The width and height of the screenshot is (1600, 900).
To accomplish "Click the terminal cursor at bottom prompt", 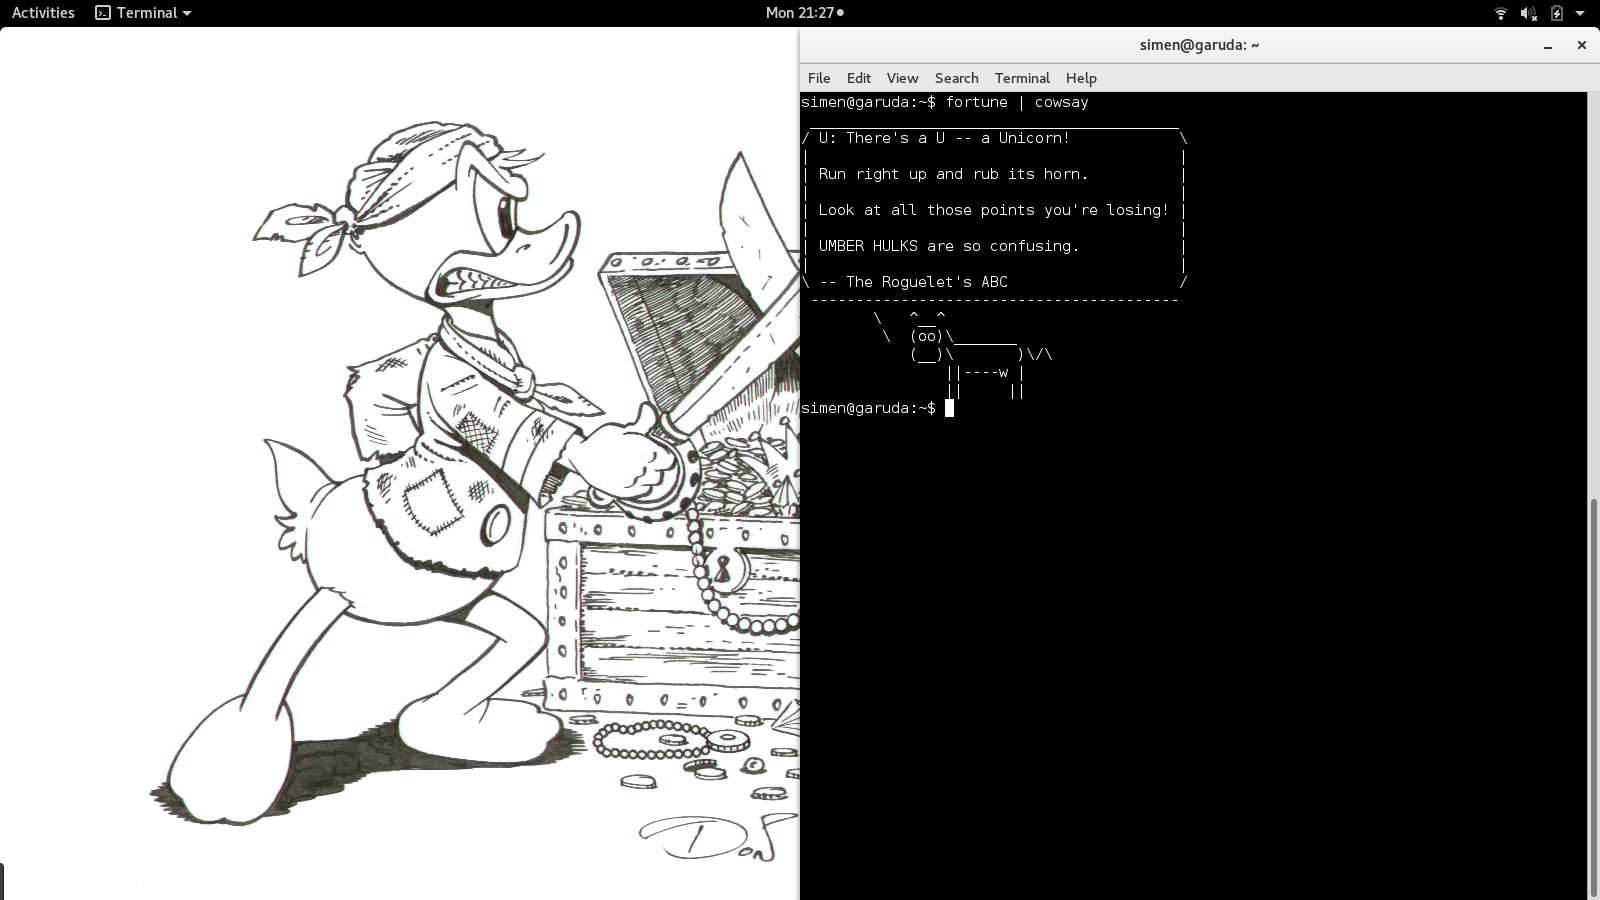I will (x=949, y=408).
